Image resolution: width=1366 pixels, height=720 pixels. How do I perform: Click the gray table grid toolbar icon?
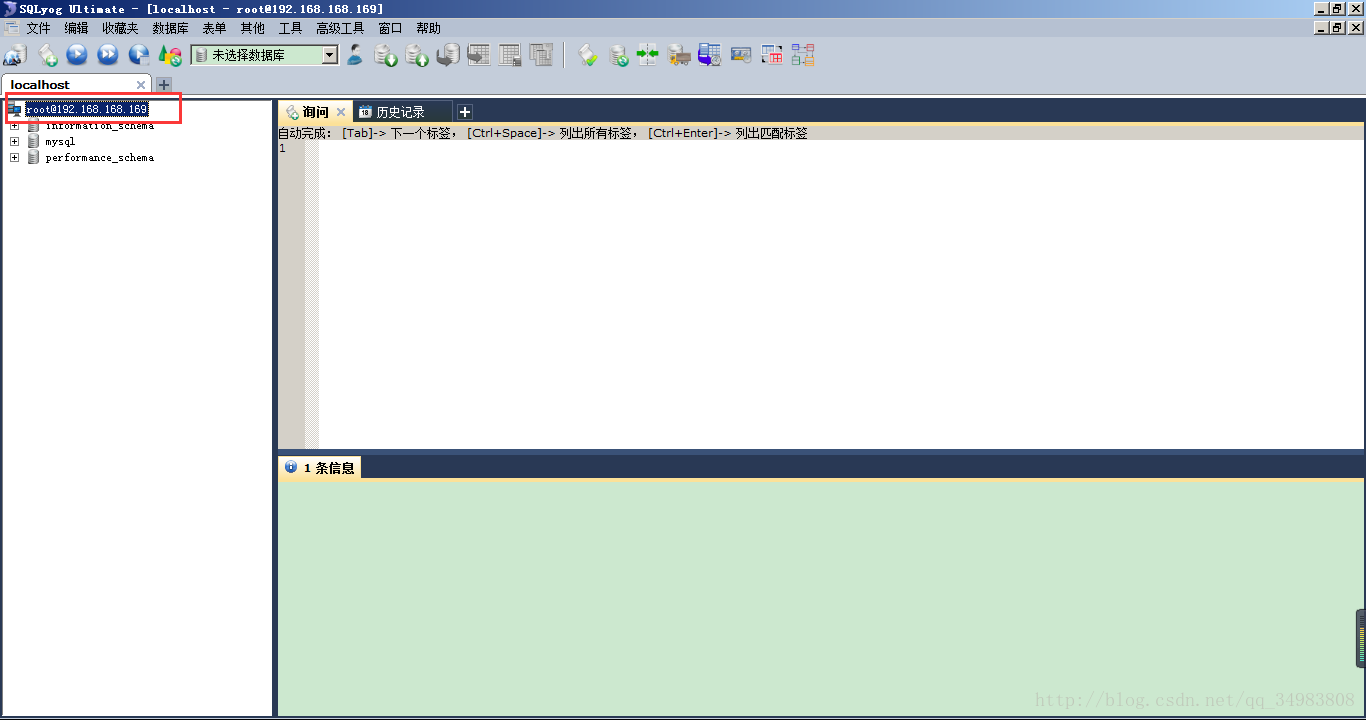(x=510, y=55)
